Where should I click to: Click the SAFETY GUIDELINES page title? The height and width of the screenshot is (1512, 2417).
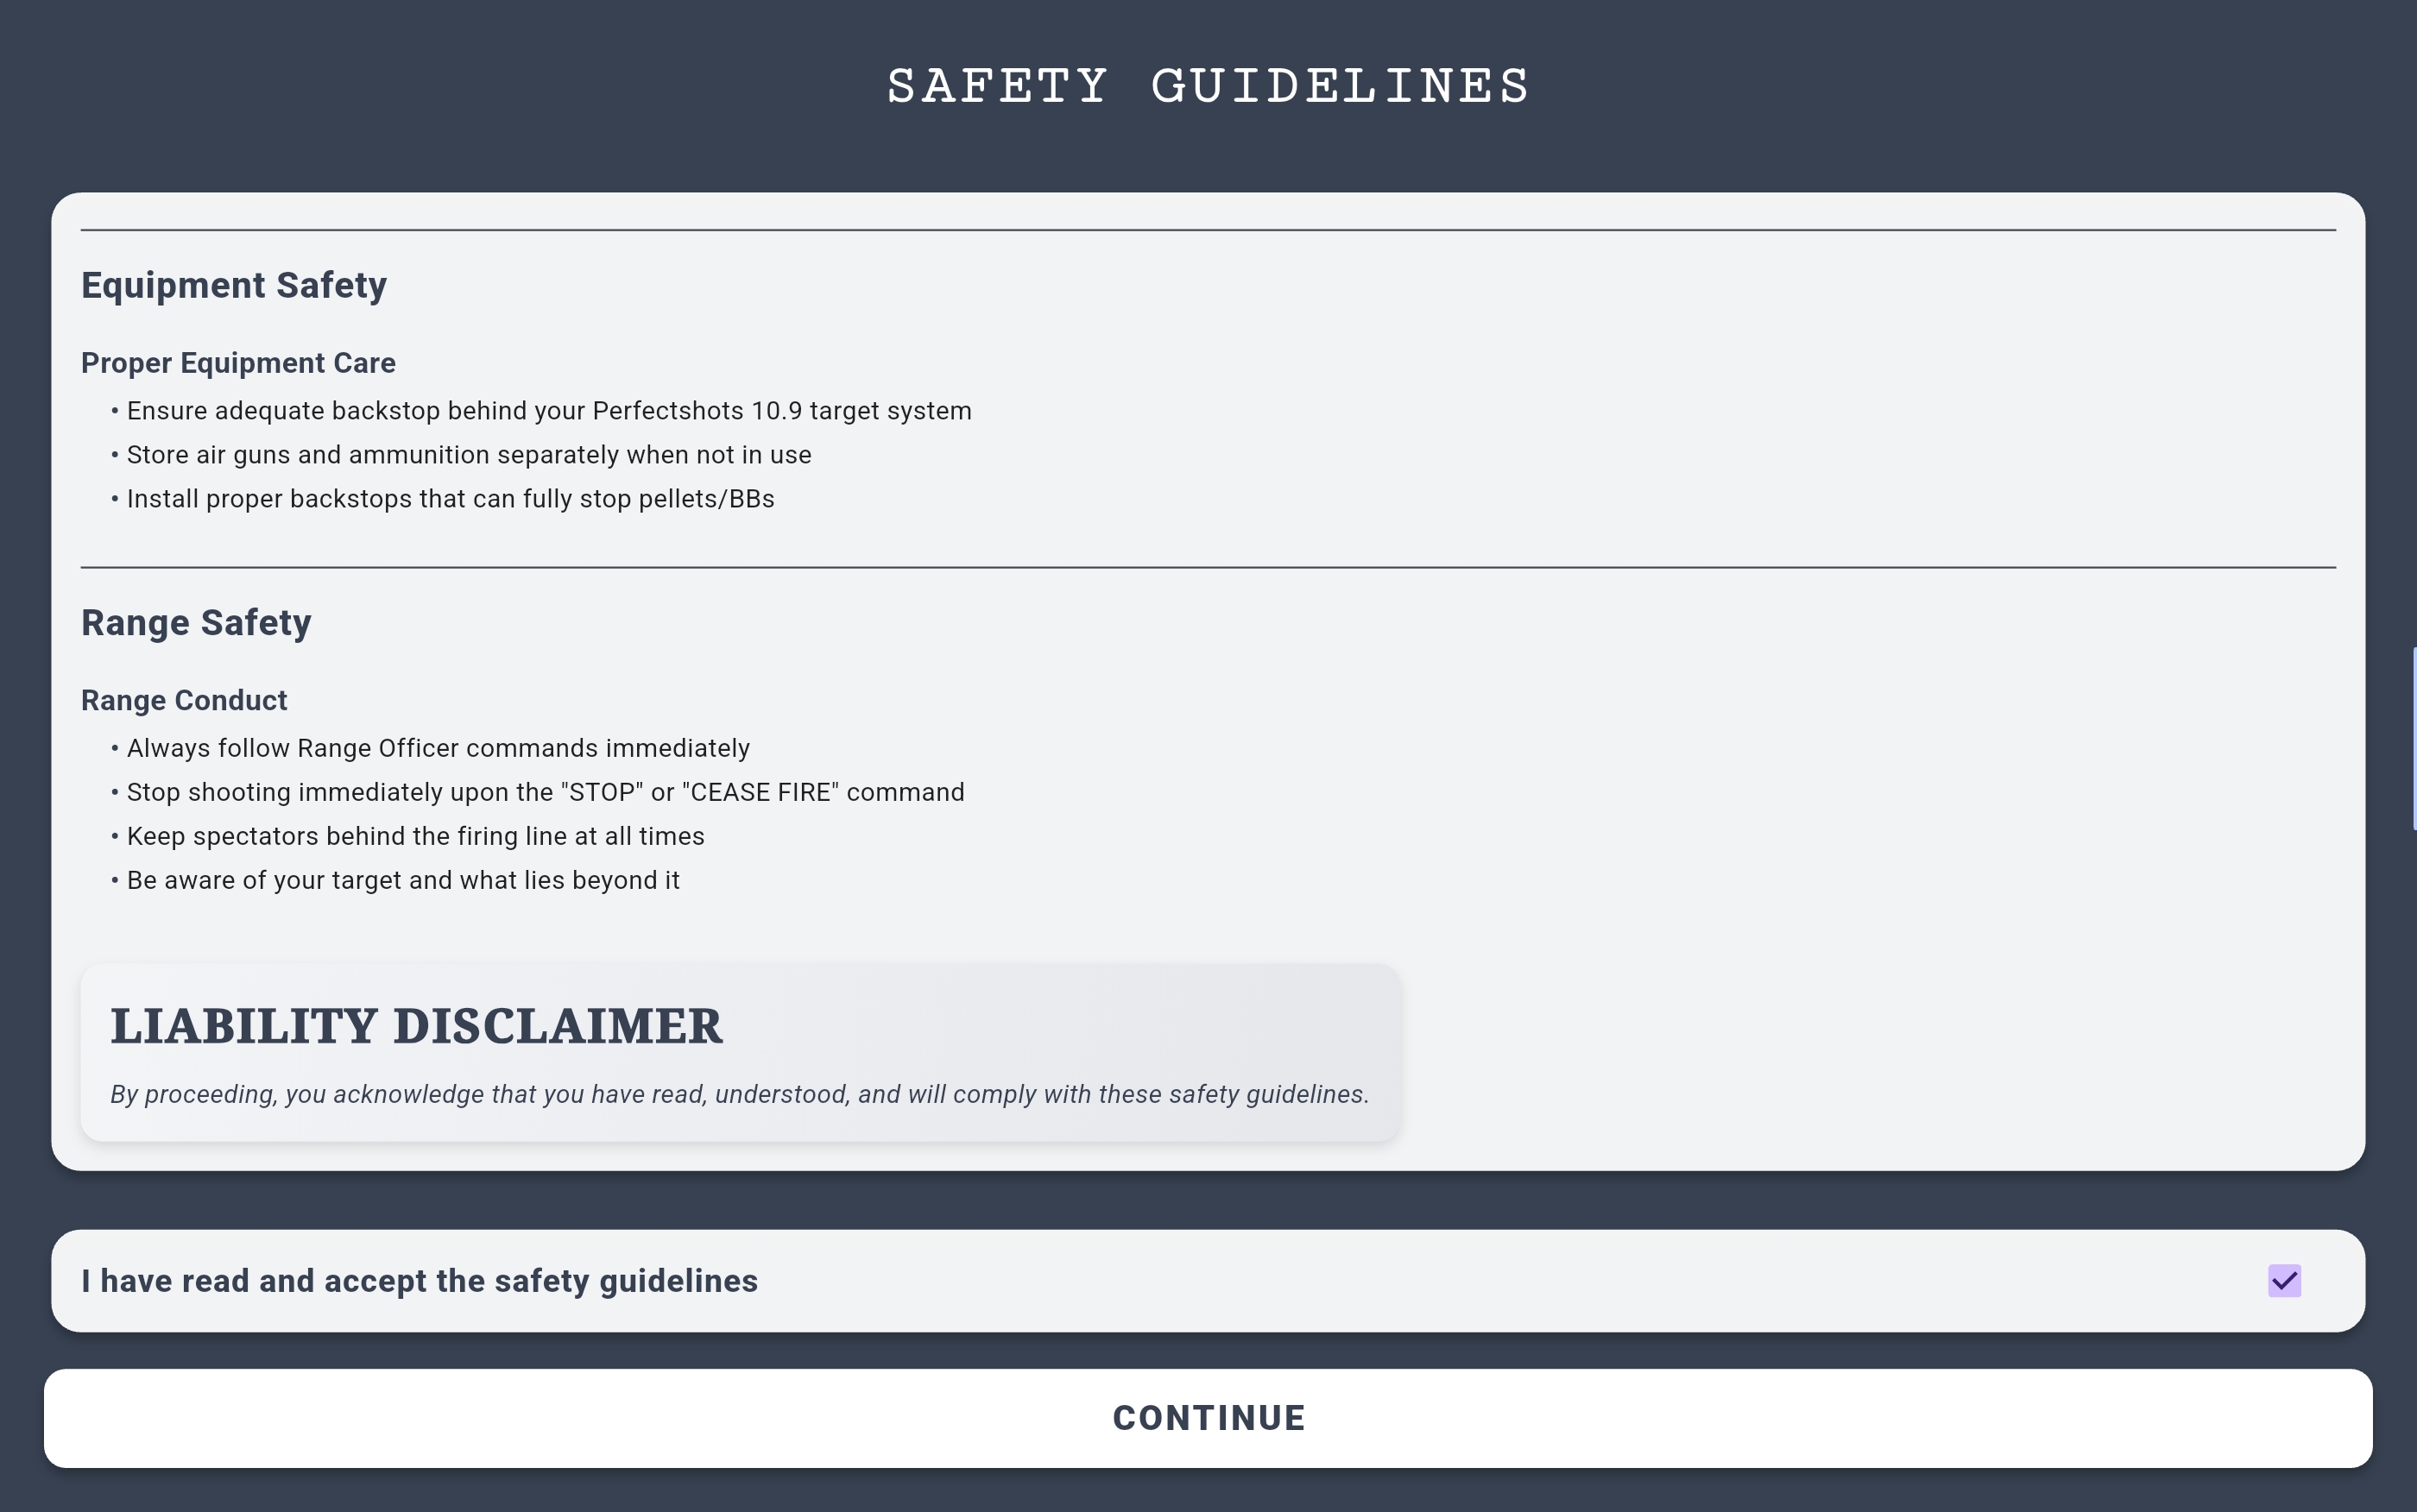(x=1208, y=86)
